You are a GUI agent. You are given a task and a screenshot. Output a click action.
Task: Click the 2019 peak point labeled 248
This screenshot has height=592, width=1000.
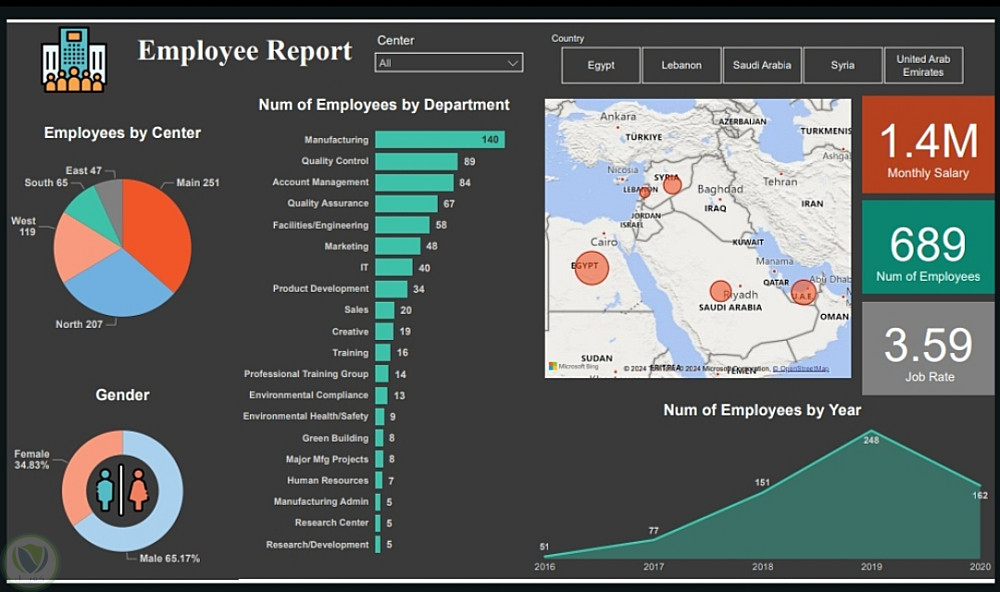(871, 431)
